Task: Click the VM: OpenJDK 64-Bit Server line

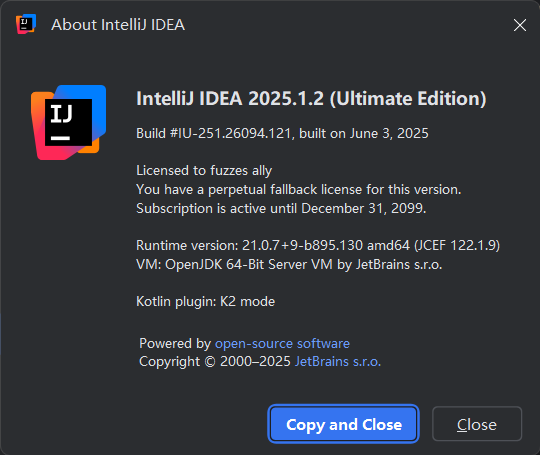Action: point(289,265)
